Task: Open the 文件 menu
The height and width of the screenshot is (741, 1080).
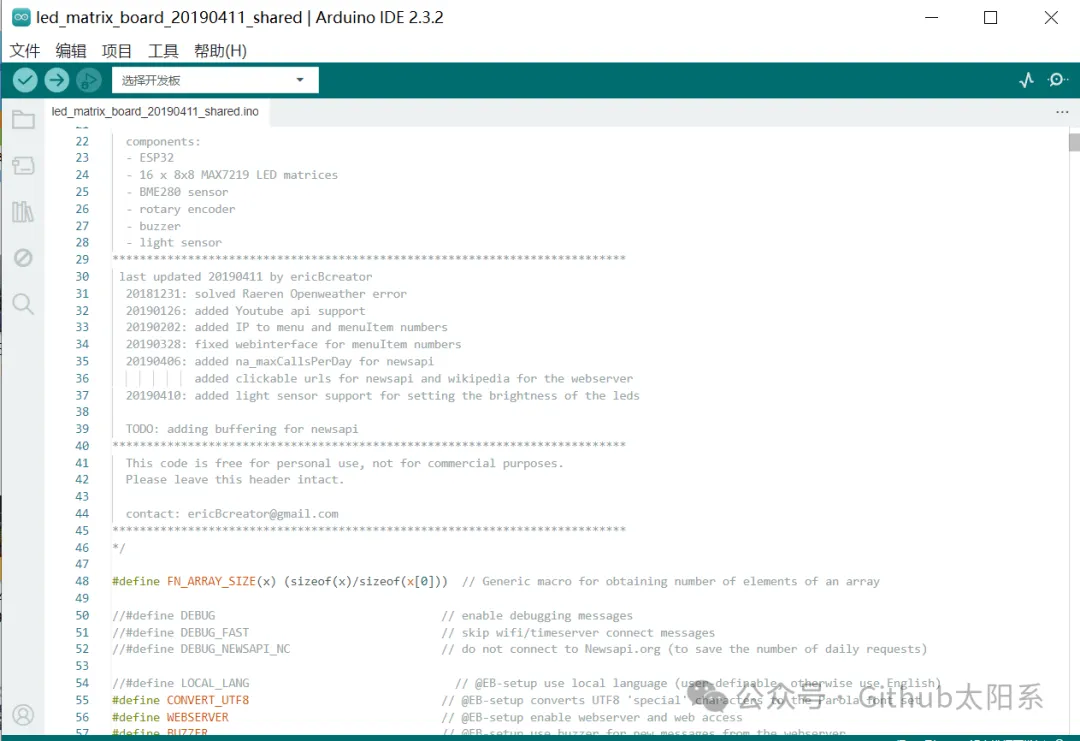Action: [x=25, y=51]
